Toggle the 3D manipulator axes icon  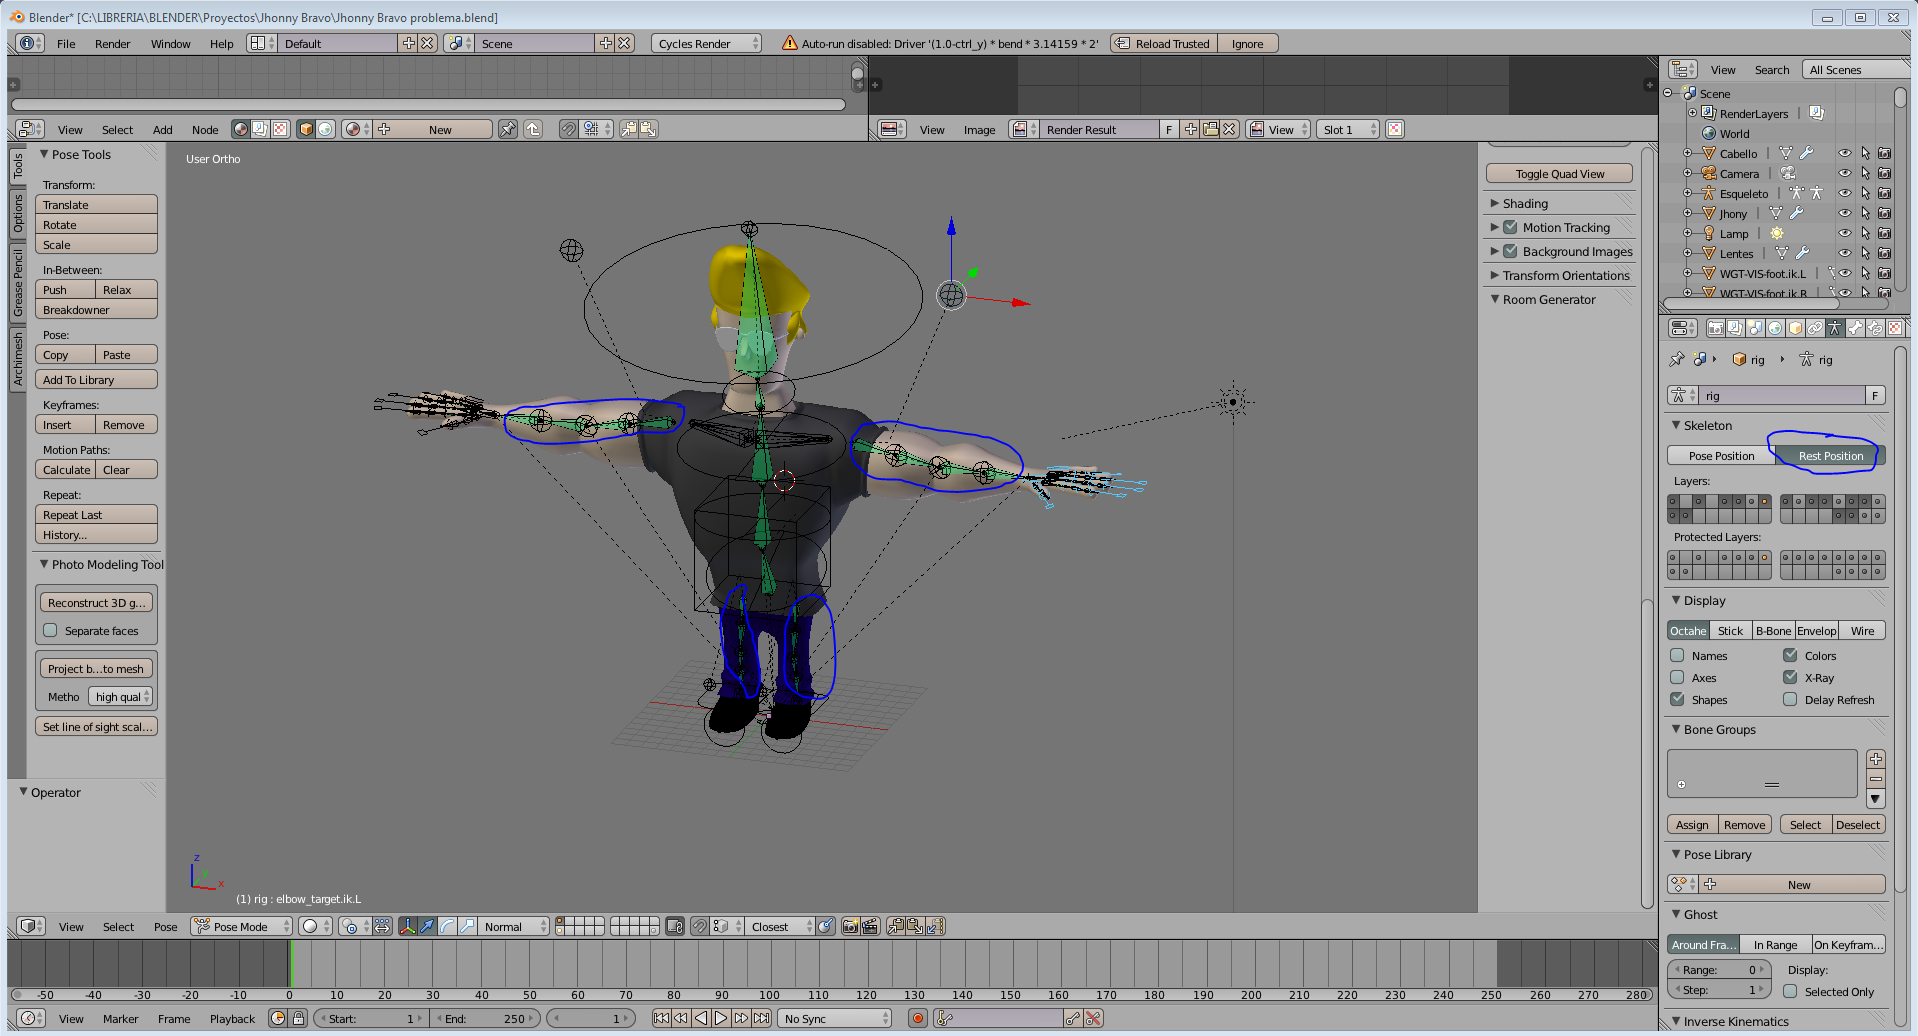tap(407, 926)
